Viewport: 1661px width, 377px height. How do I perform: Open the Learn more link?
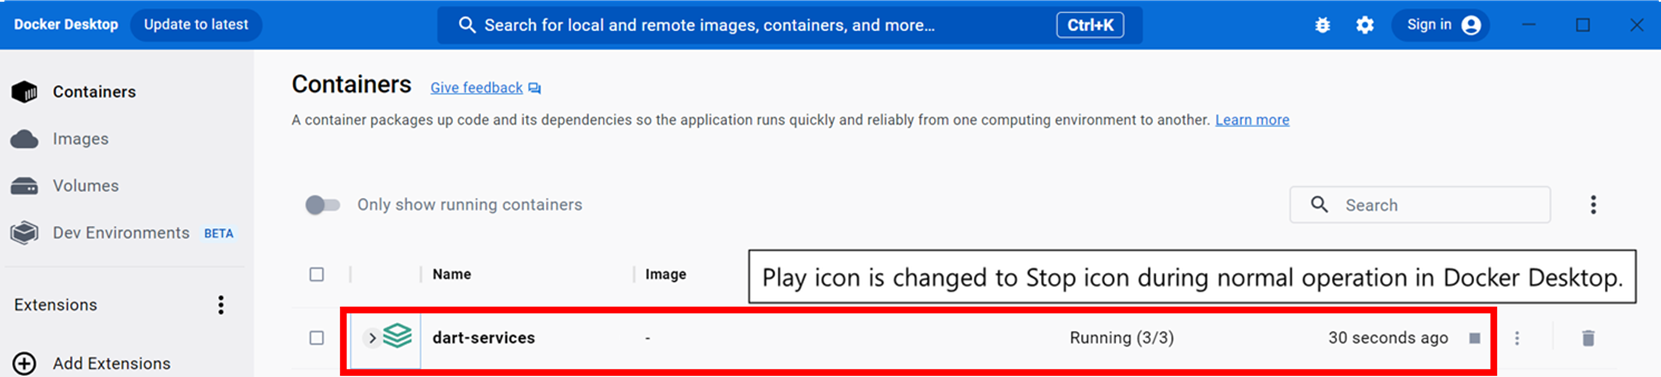[x=1252, y=120]
